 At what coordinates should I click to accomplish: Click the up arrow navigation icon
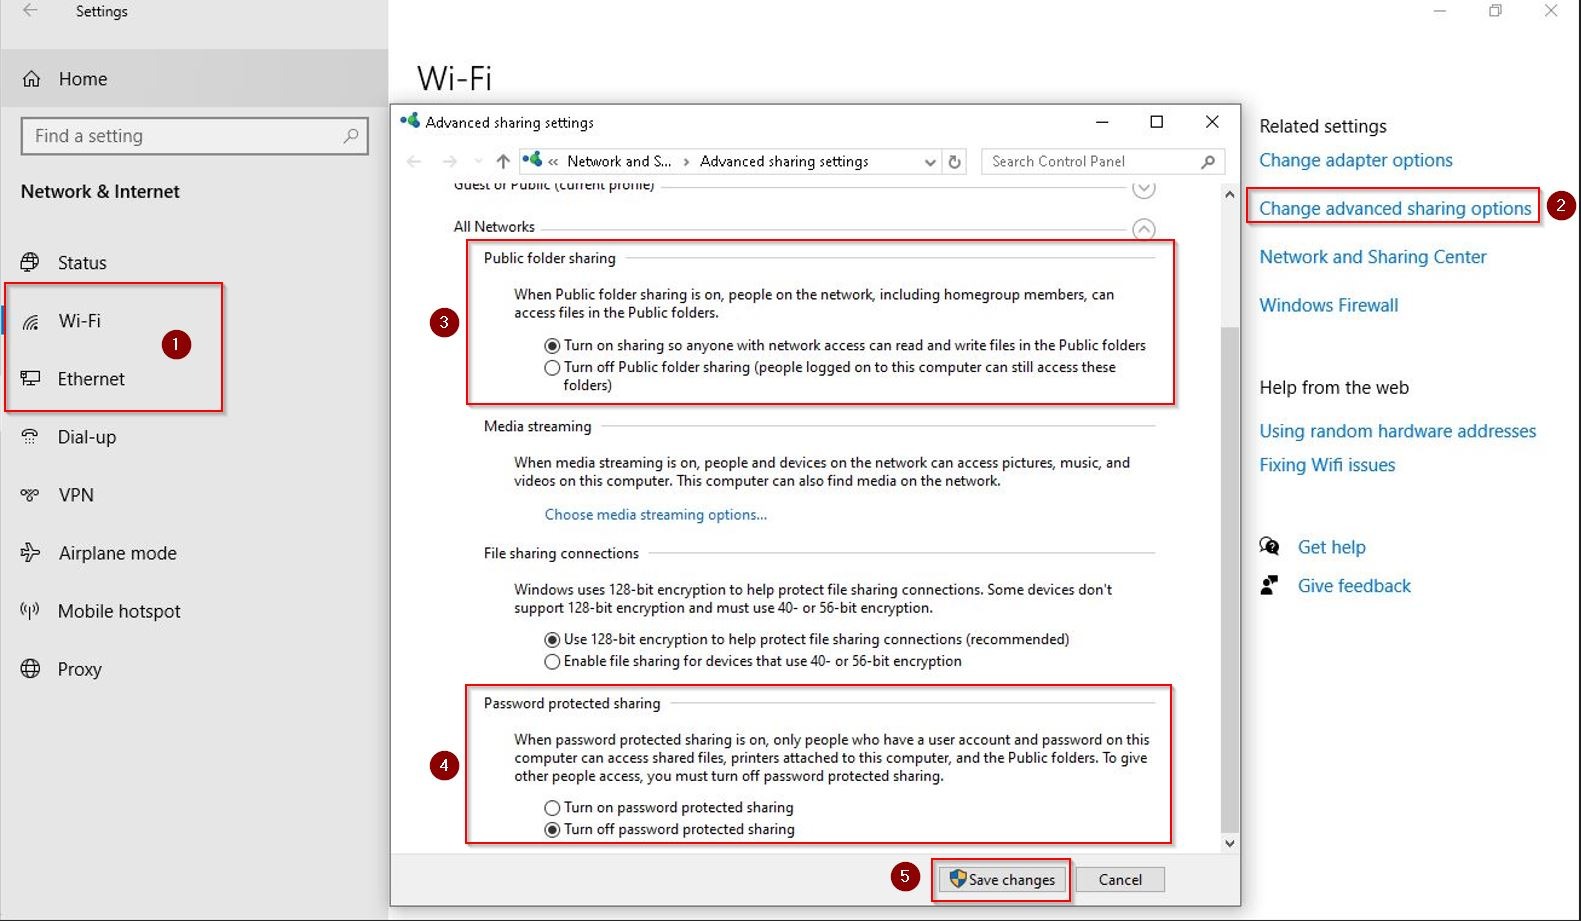coord(503,162)
